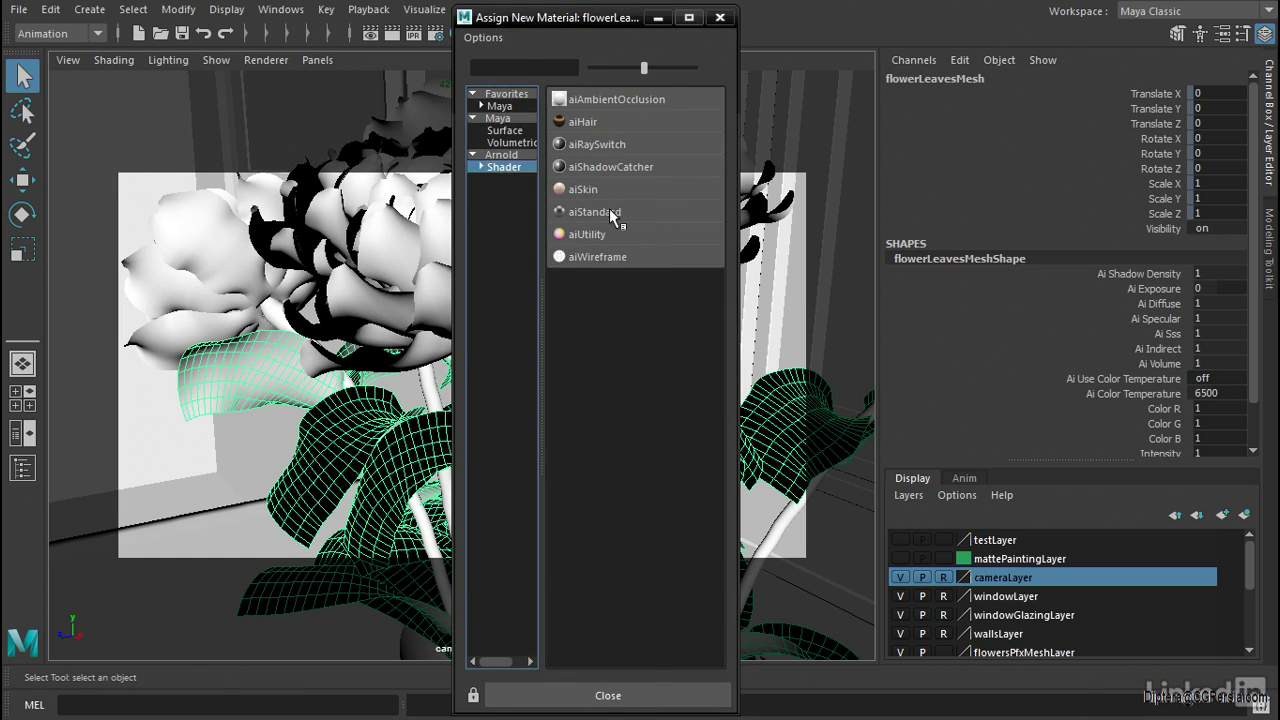Click the New Scene icon
This screenshot has height=720, width=1280.
tap(138, 33)
